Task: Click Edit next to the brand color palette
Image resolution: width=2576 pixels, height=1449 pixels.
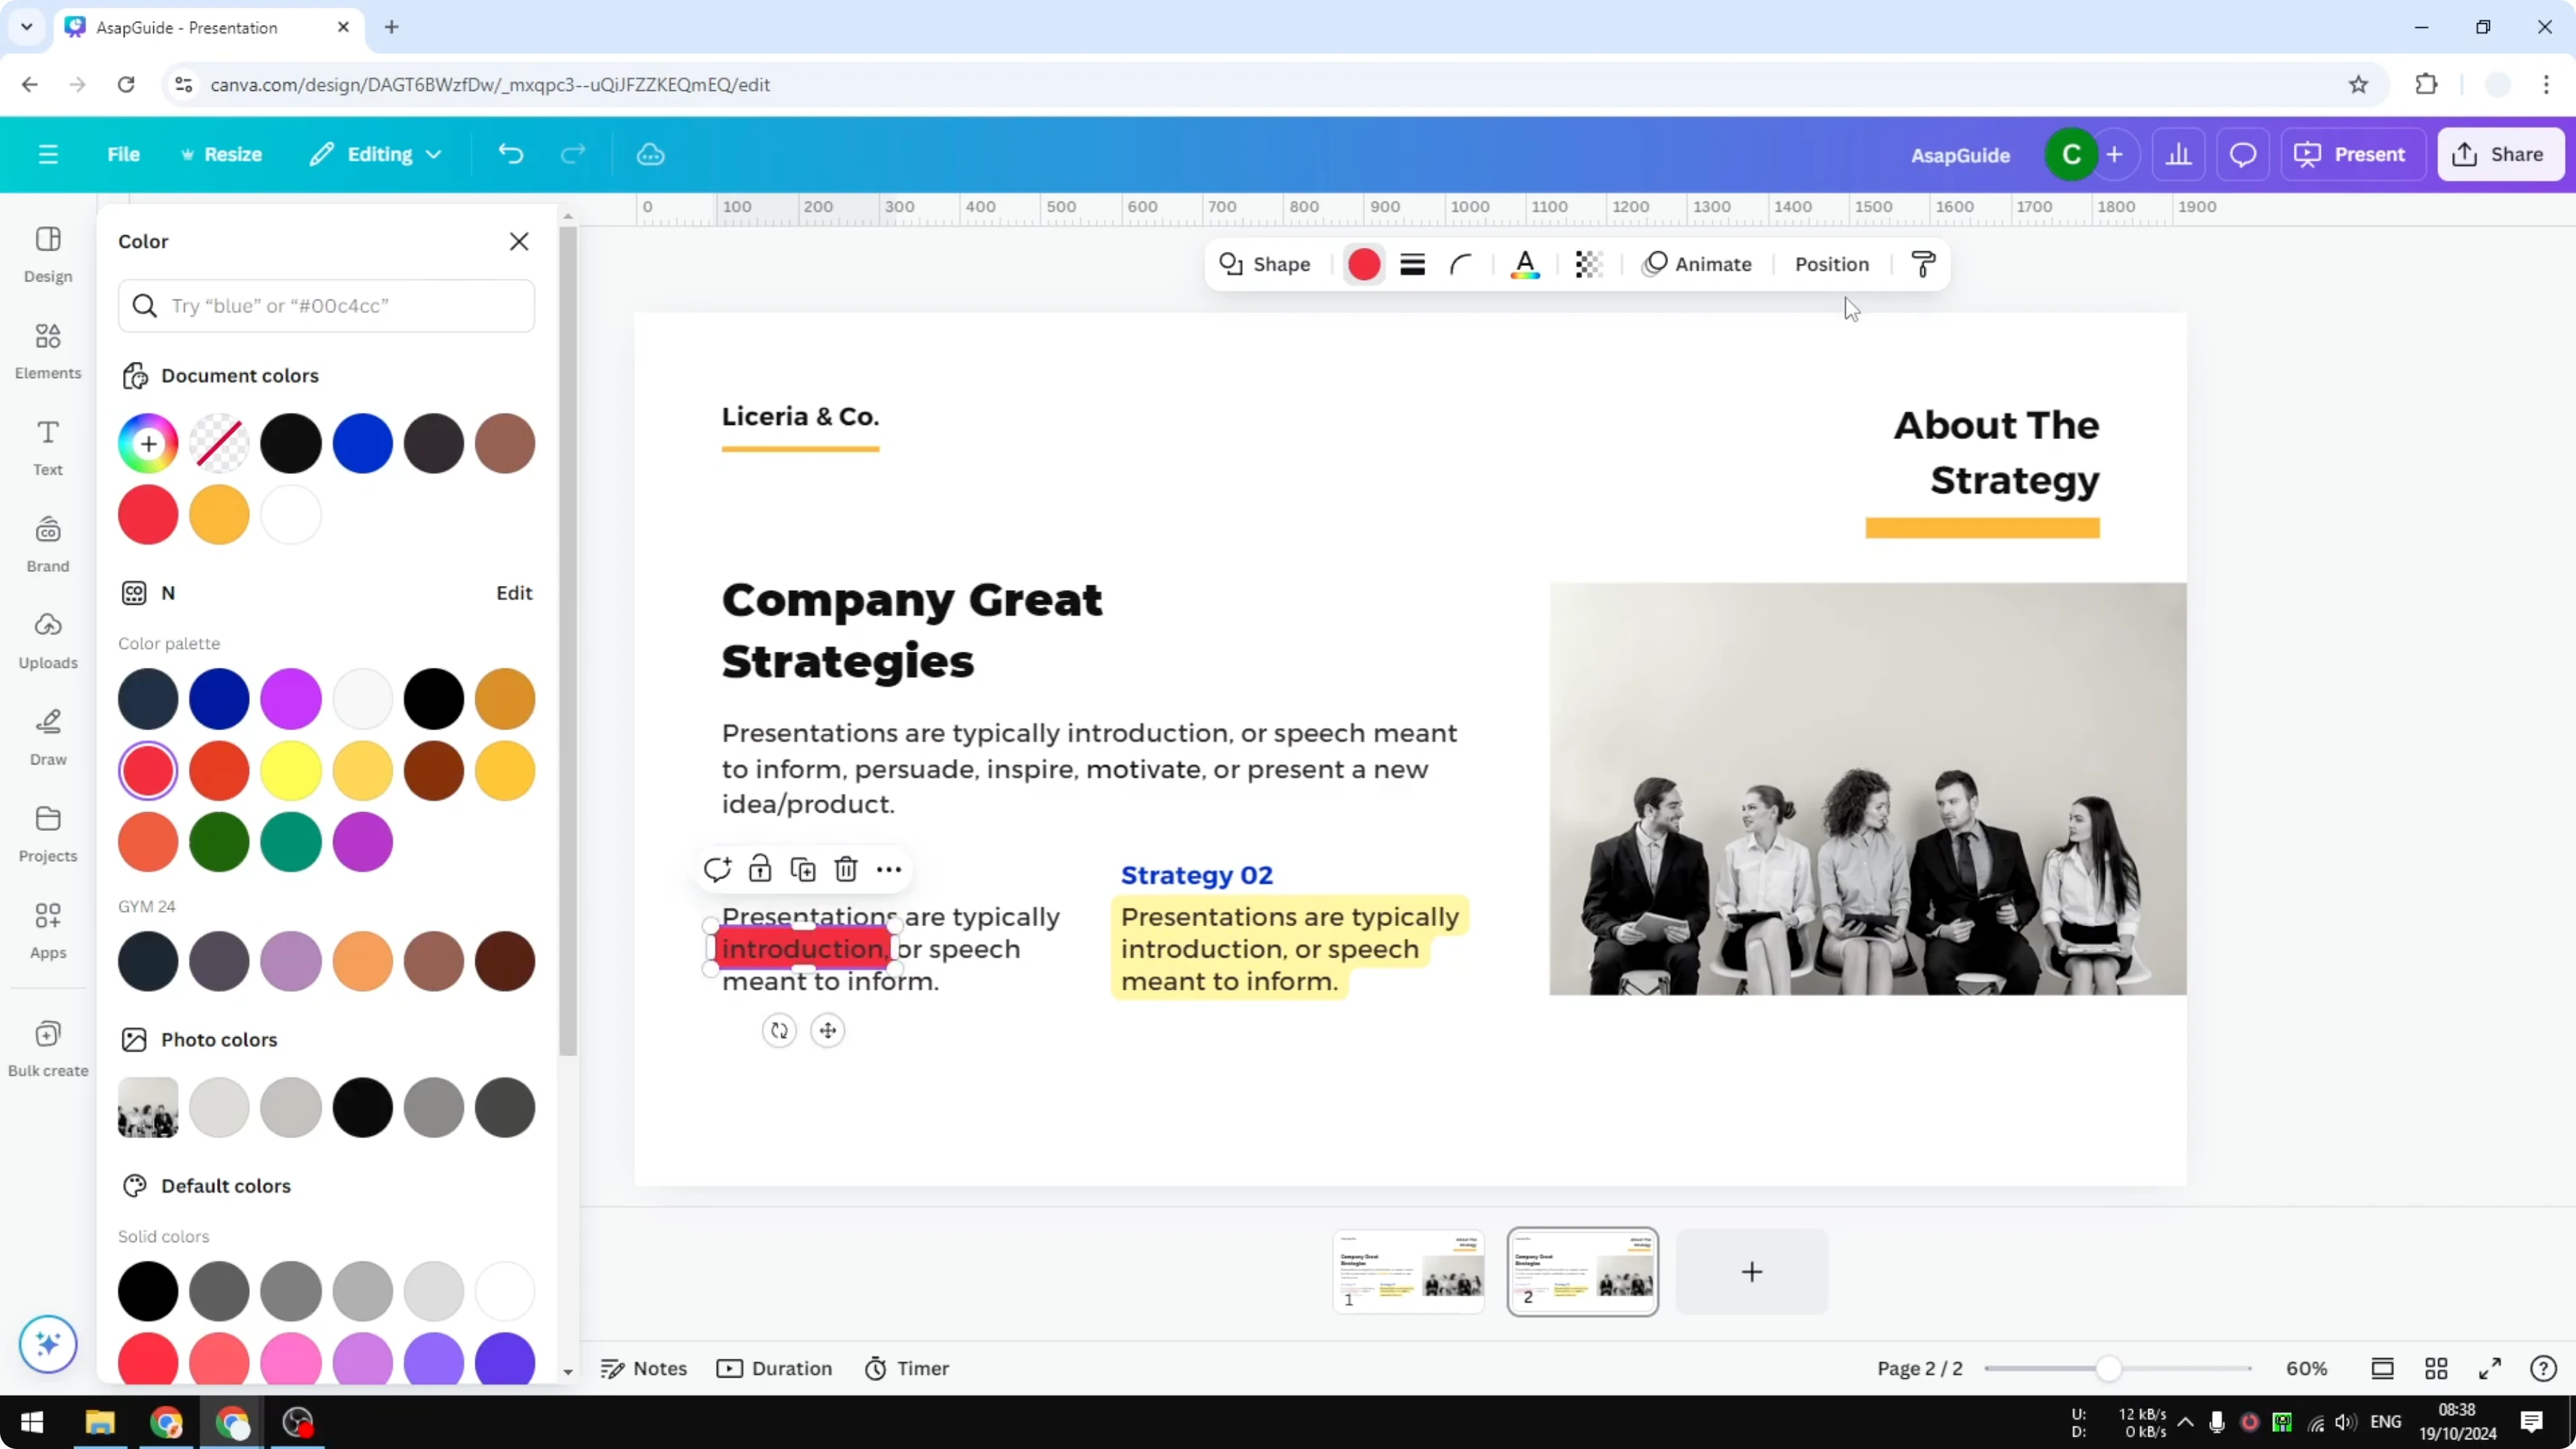Action: coord(513,592)
